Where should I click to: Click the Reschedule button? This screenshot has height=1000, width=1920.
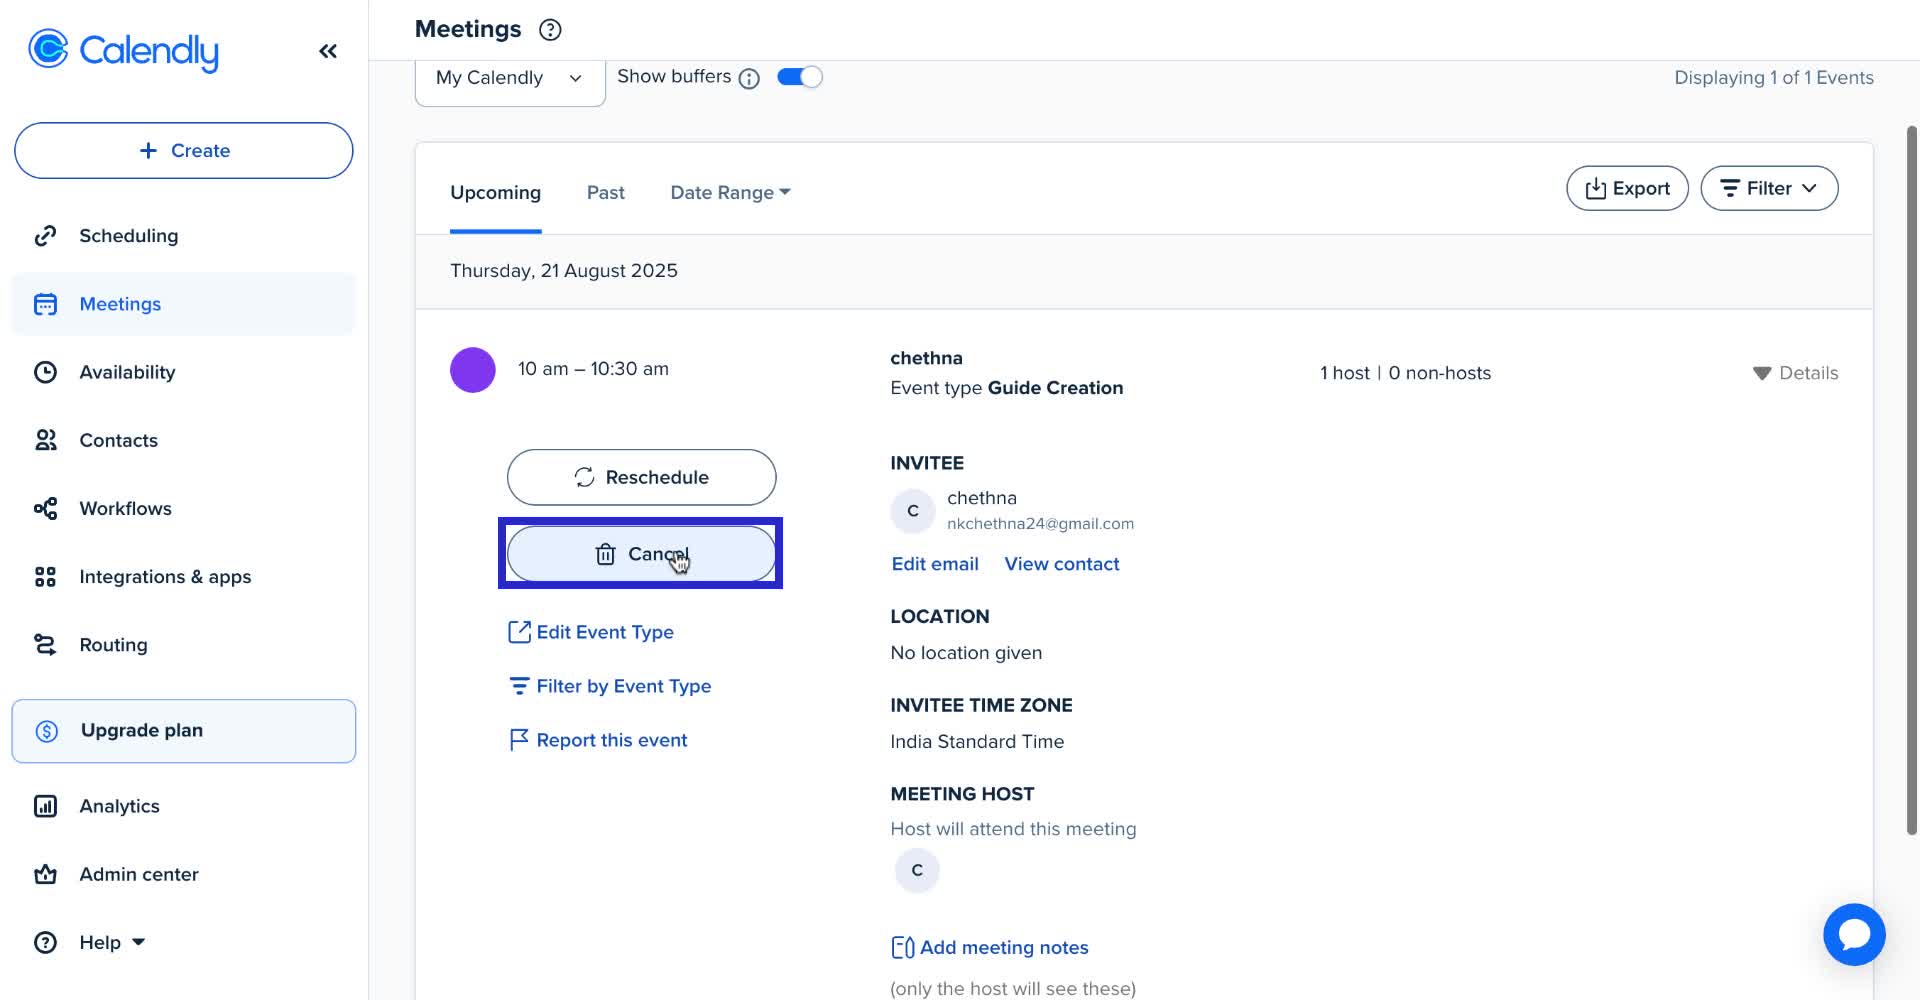[x=641, y=477]
